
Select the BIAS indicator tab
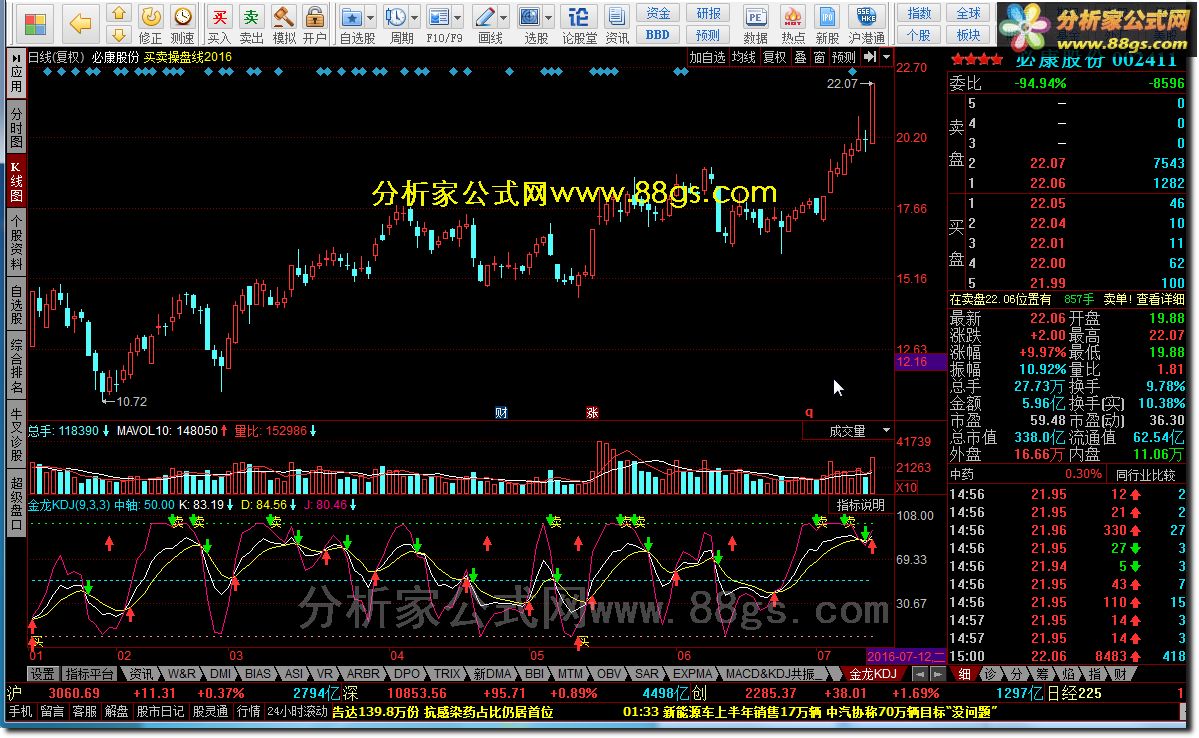[x=258, y=674]
